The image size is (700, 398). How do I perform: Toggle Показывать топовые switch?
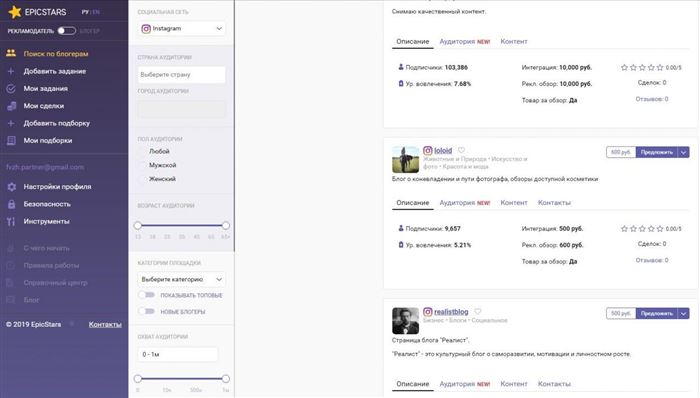click(146, 295)
